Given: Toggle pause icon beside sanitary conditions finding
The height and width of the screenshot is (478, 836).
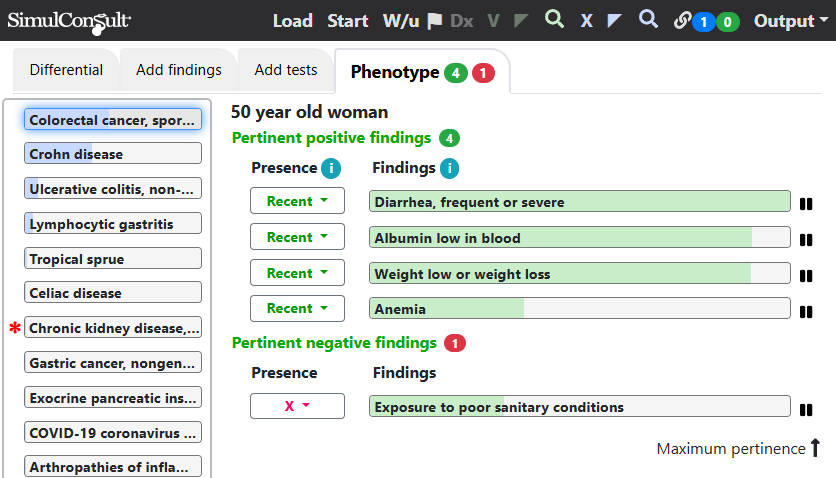Looking at the screenshot, I should 806,410.
